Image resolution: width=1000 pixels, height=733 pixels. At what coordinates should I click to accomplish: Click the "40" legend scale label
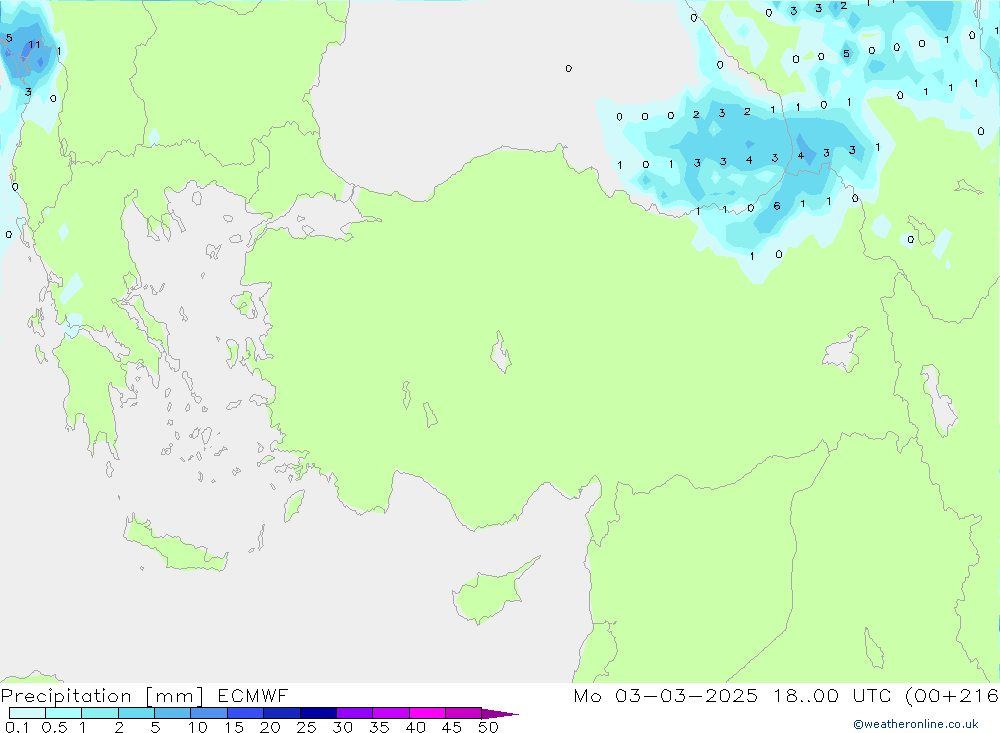(416, 727)
